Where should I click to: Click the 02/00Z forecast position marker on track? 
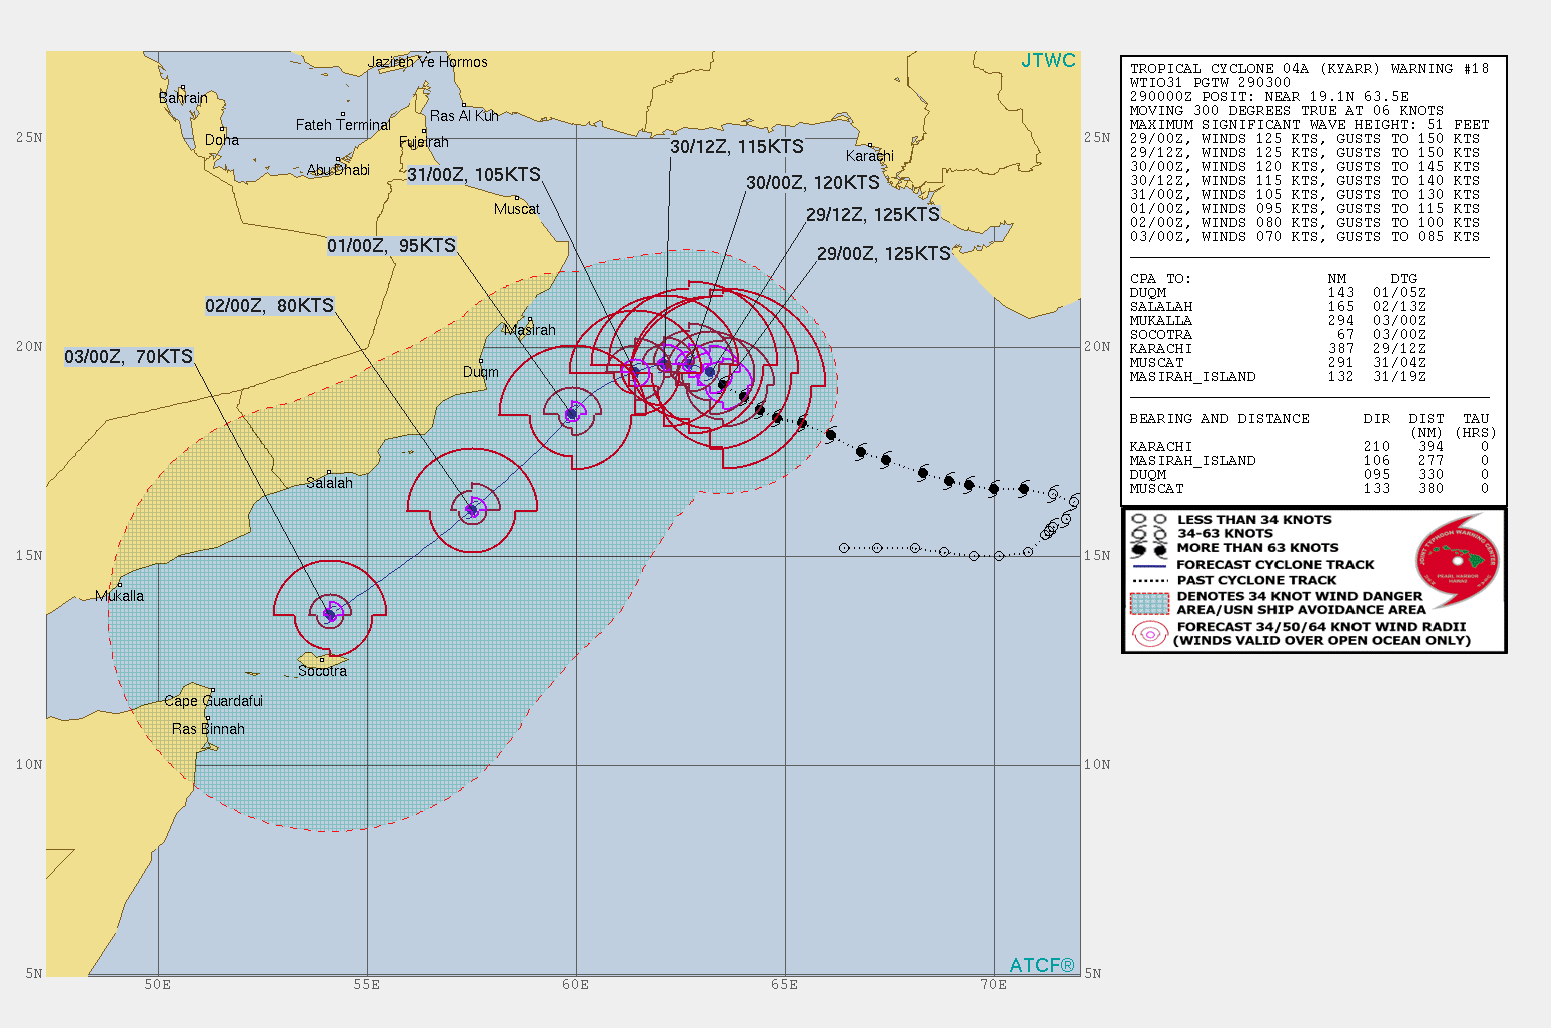tap(472, 510)
